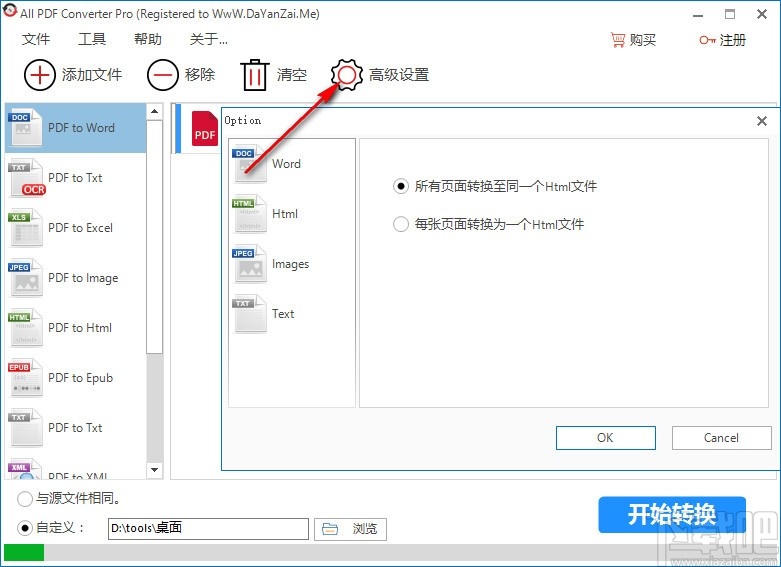Click Word DOC icon in Option dialog
The image size is (781, 567).
point(250,163)
